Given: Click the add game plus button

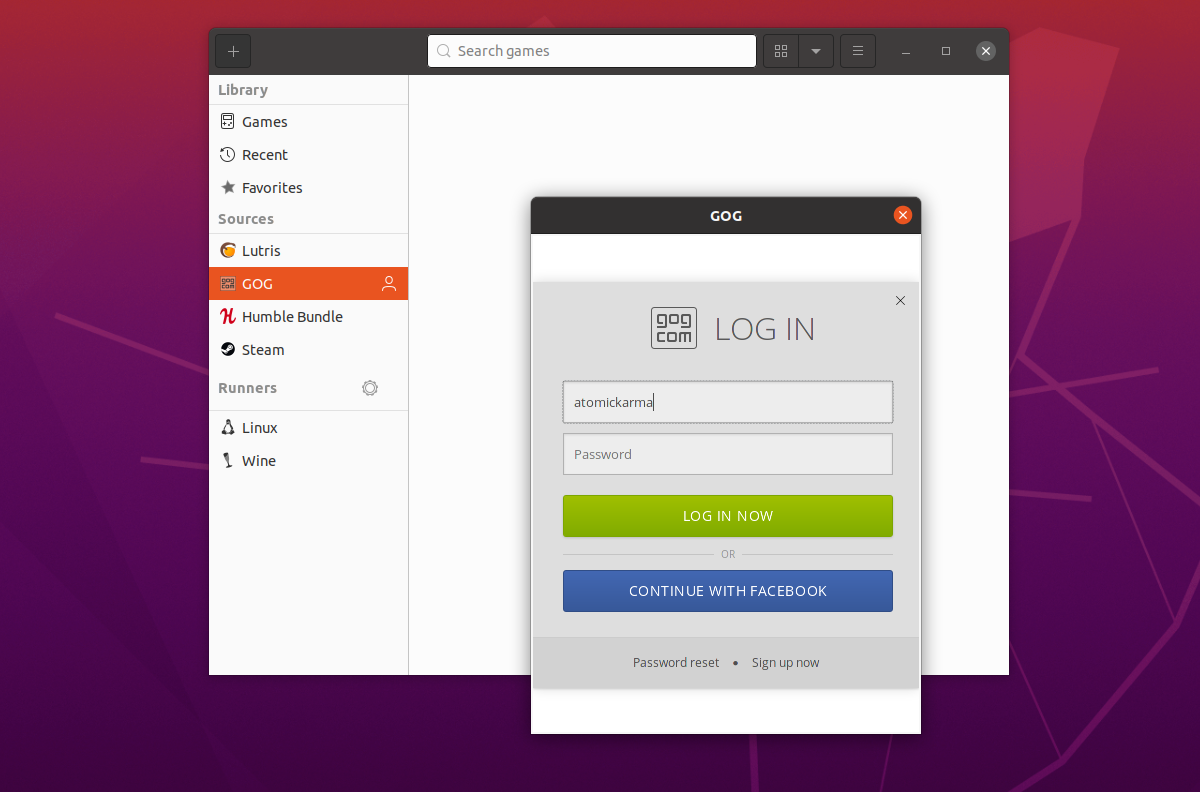Looking at the screenshot, I should [x=232, y=50].
